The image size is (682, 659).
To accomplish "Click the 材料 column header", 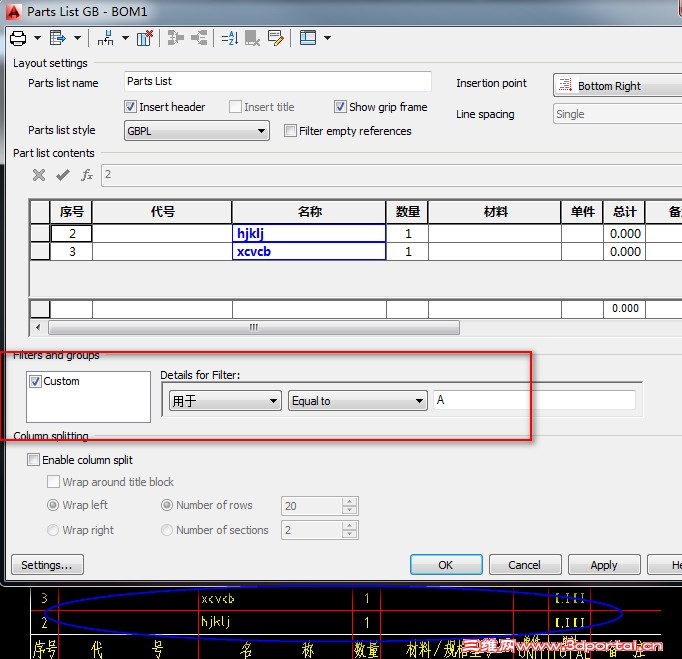I will pos(495,212).
